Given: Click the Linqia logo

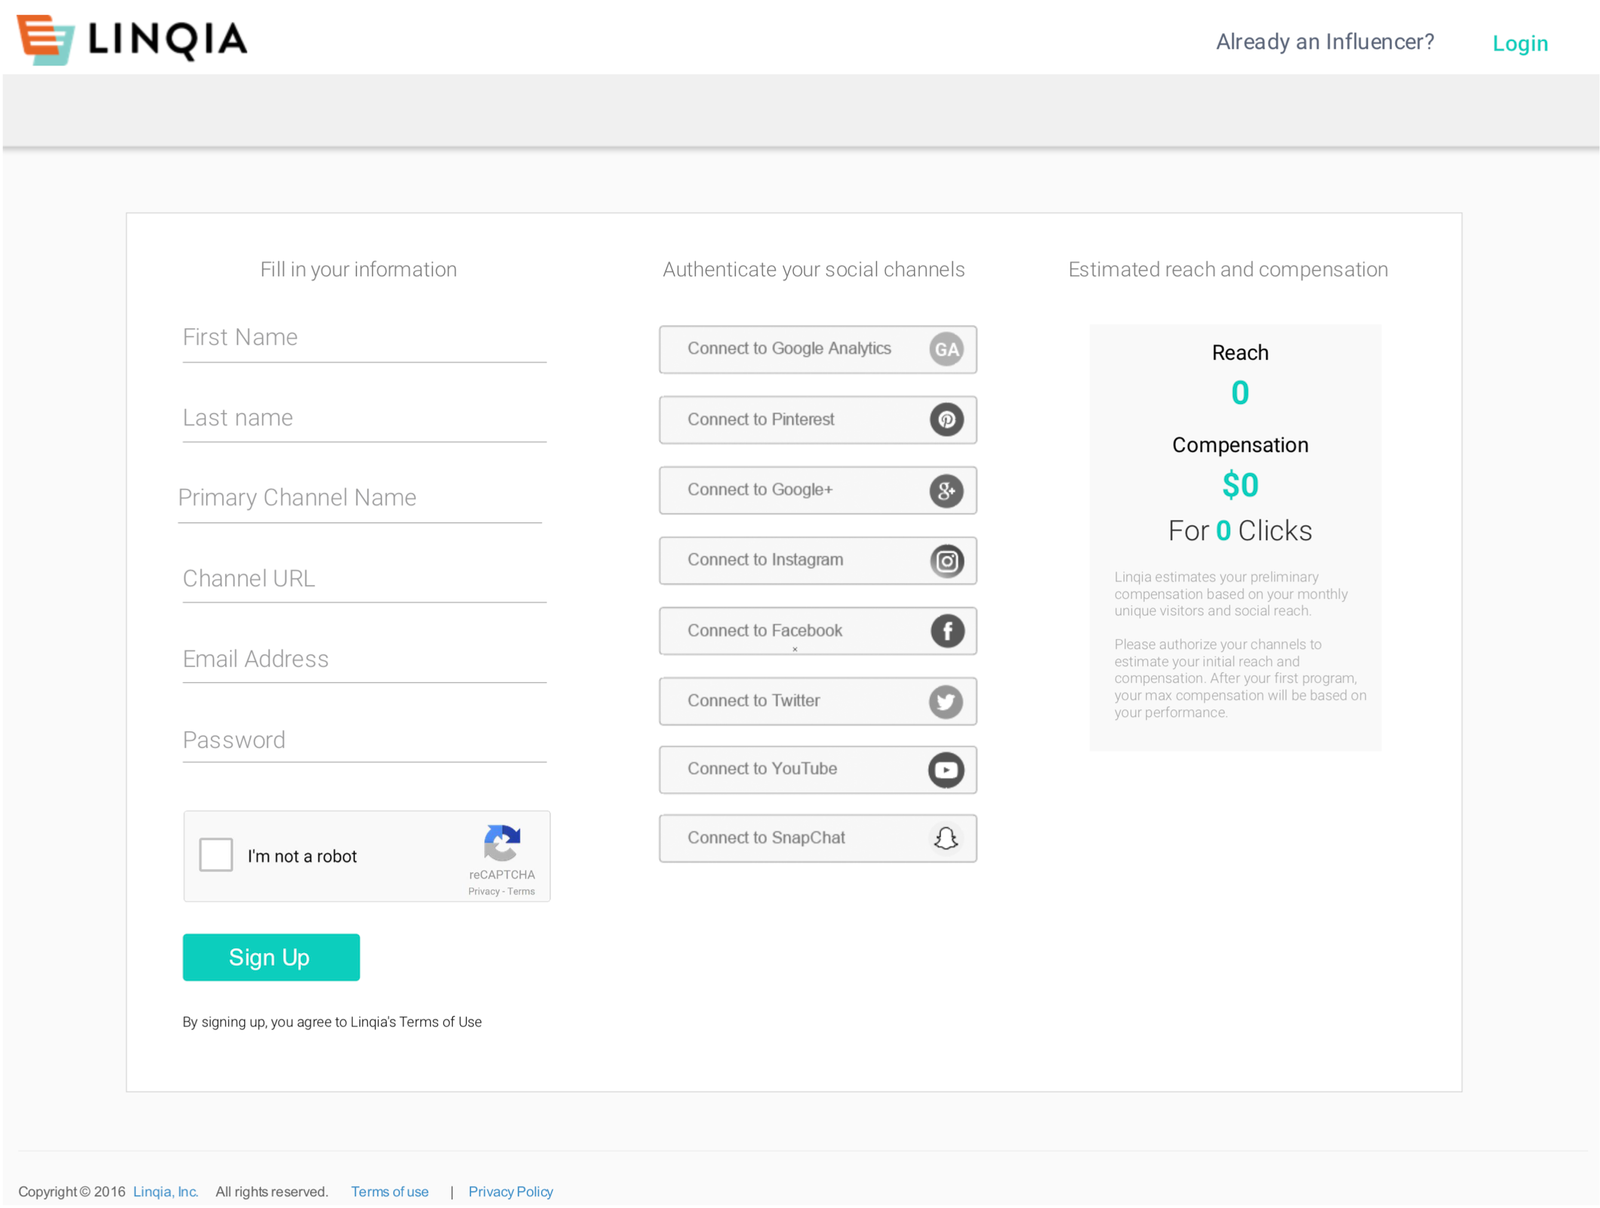Looking at the screenshot, I should 132,40.
